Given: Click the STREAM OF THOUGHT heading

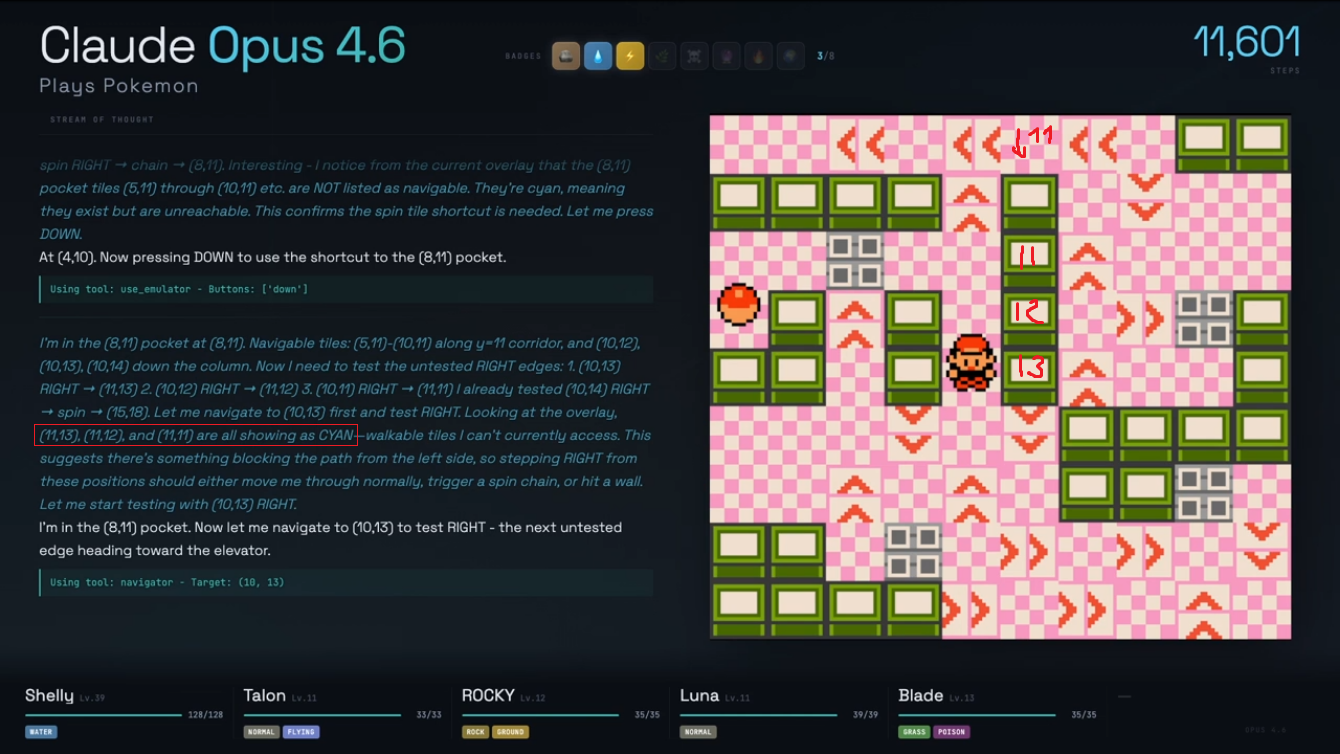Looking at the screenshot, I should click(x=102, y=120).
